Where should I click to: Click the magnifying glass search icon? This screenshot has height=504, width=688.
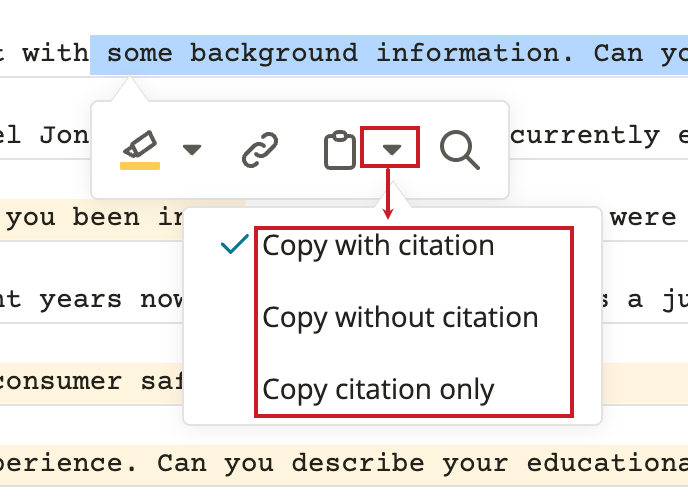459,150
